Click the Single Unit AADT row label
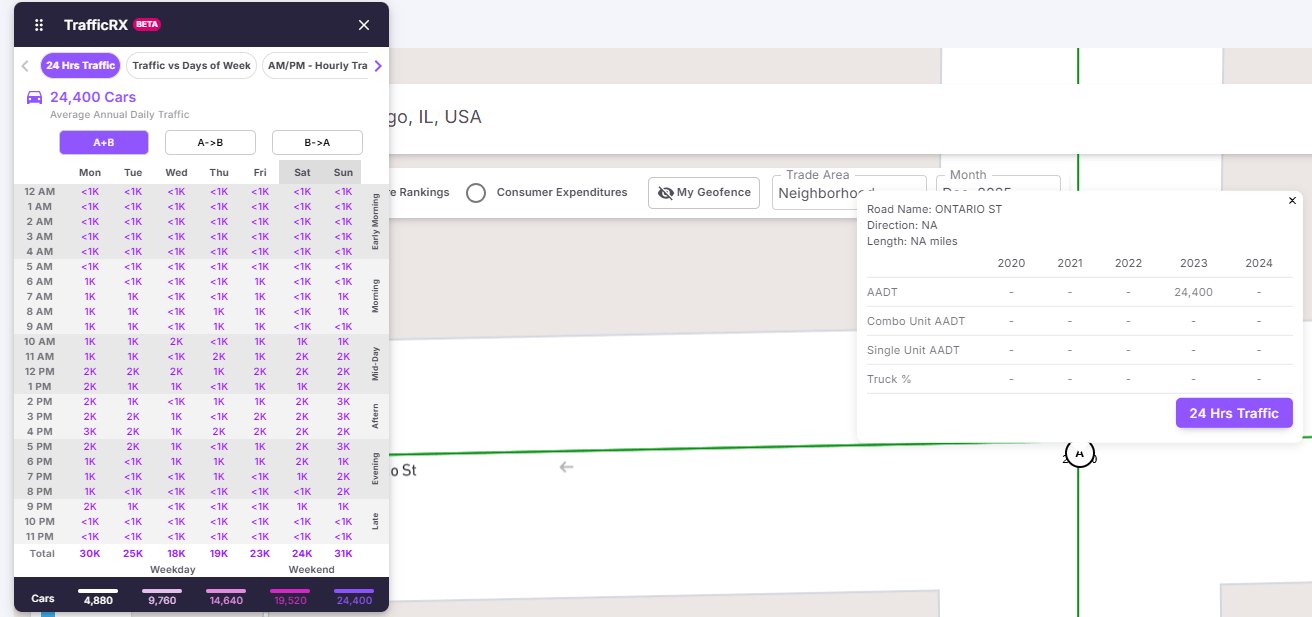1312x617 pixels. [913, 350]
